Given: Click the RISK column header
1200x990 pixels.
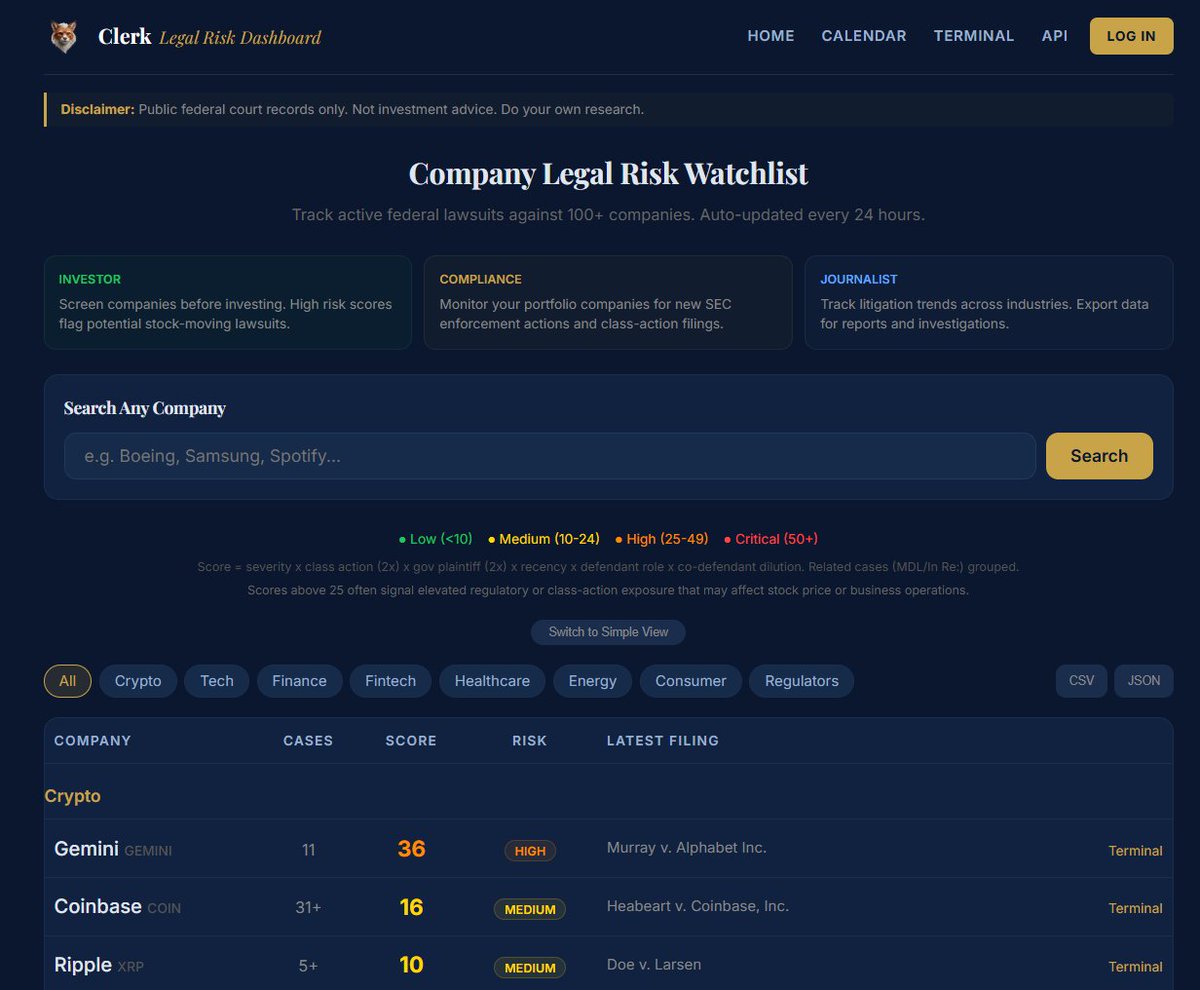Looking at the screenshot, I should point(530,741).
